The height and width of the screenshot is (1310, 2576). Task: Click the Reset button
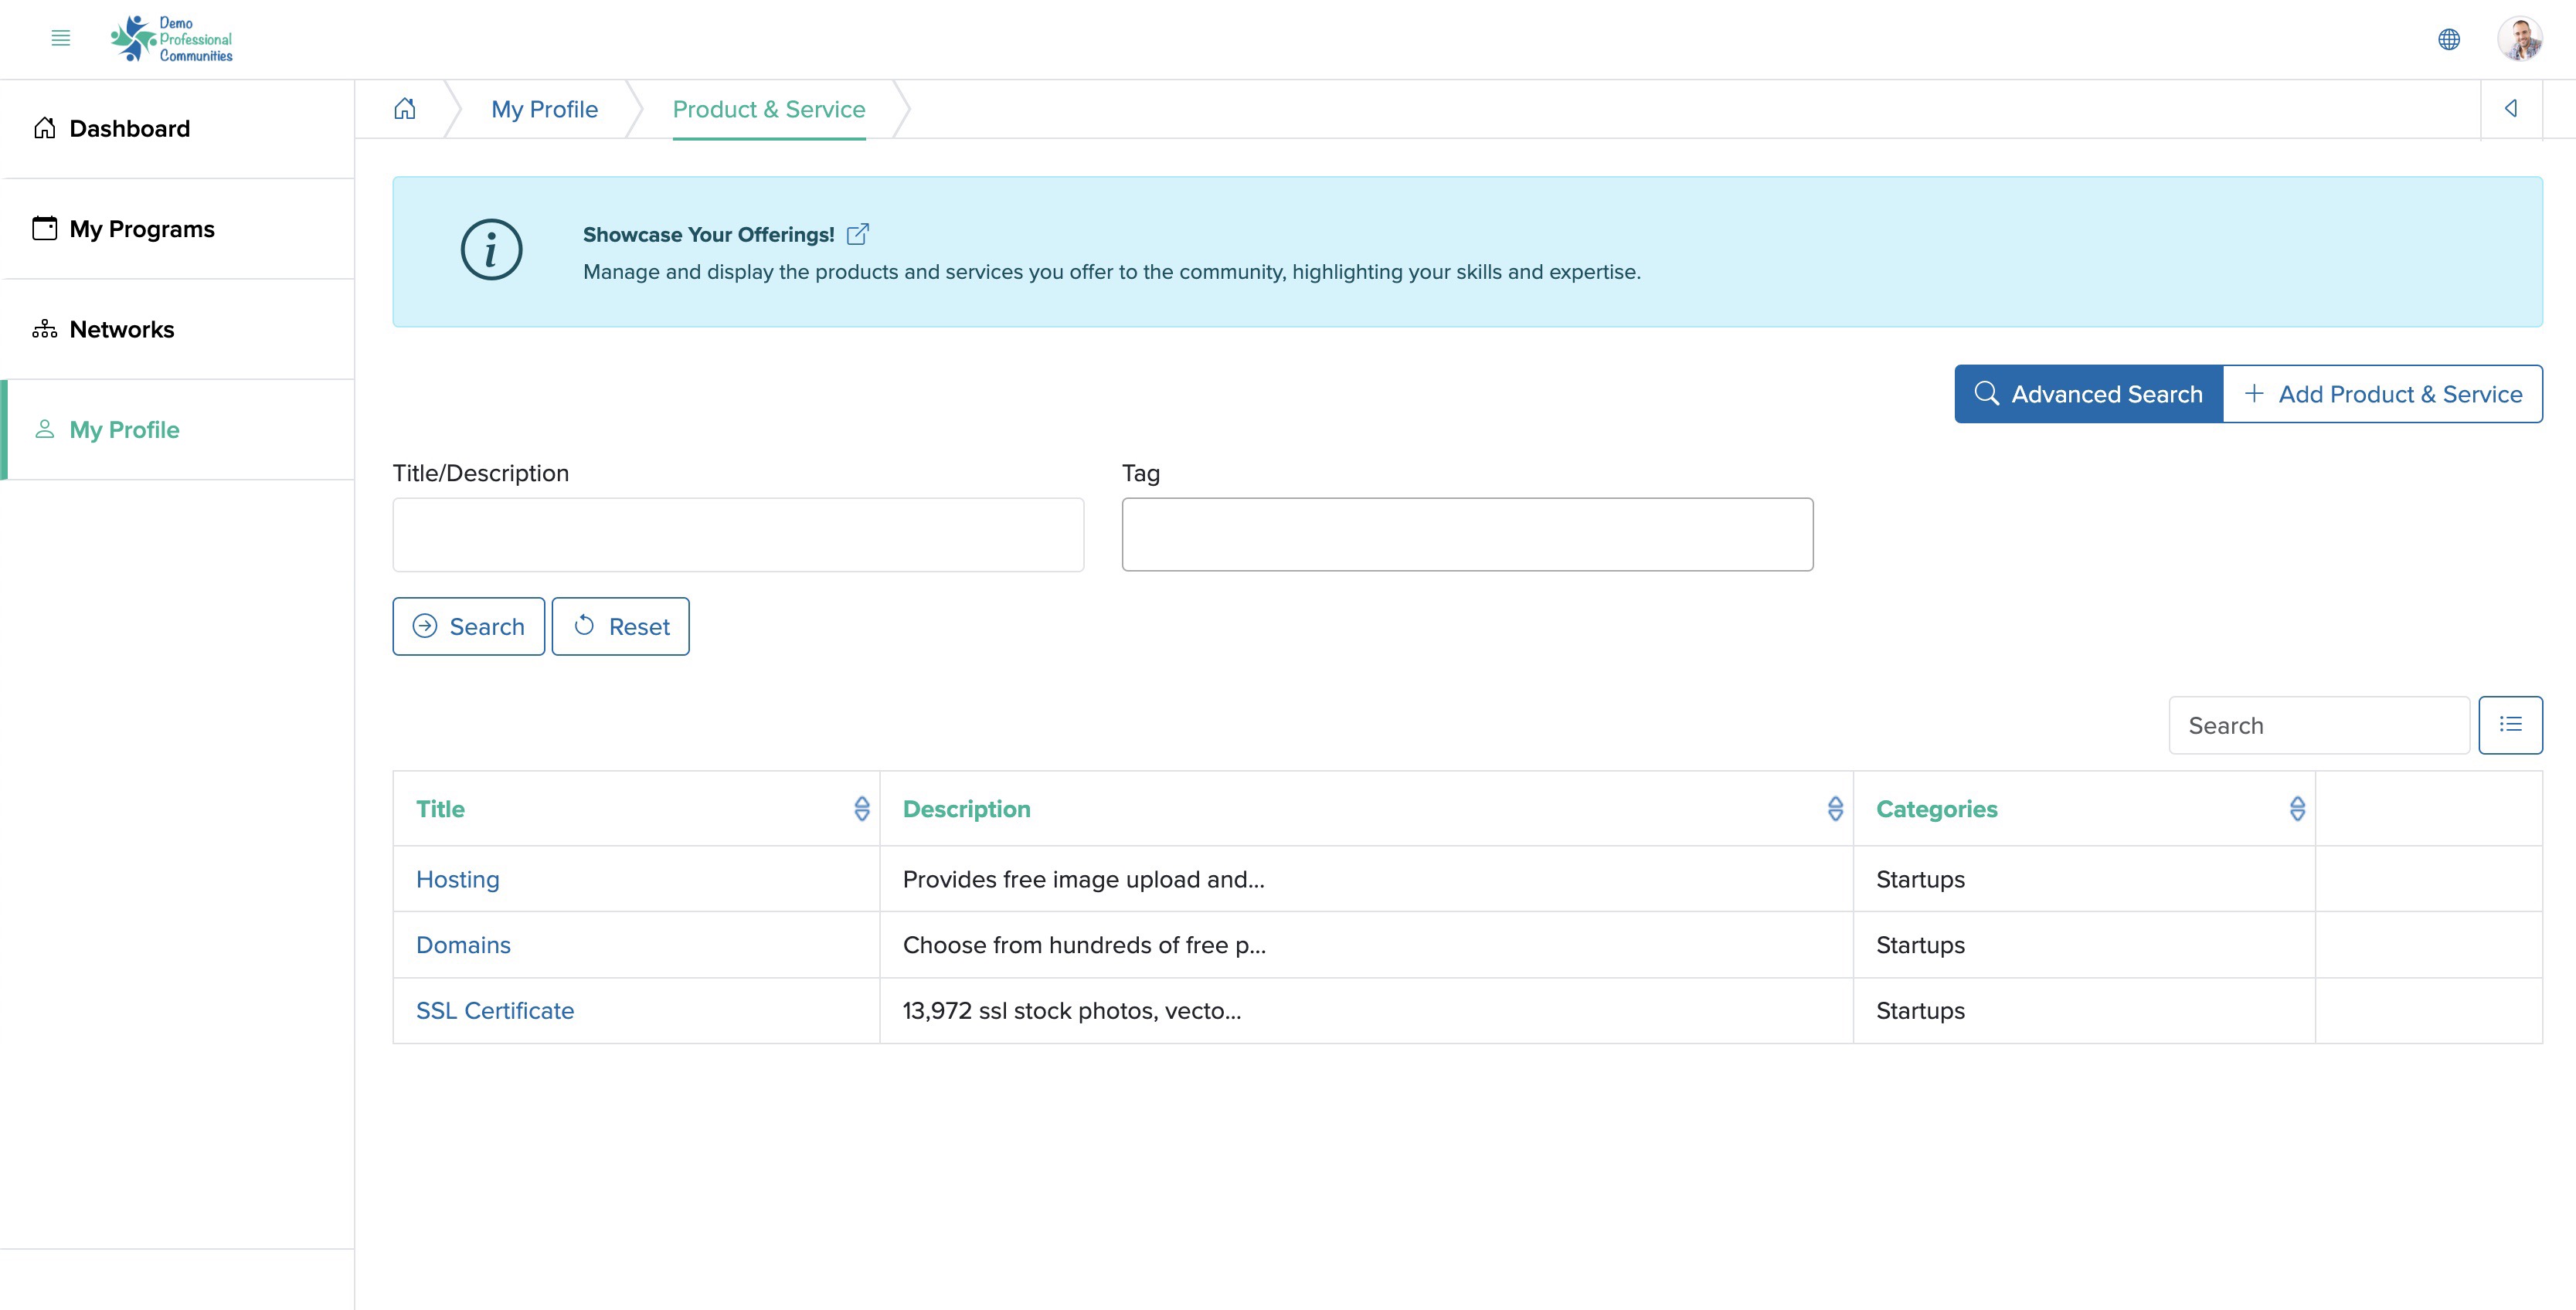click(620, 626)
